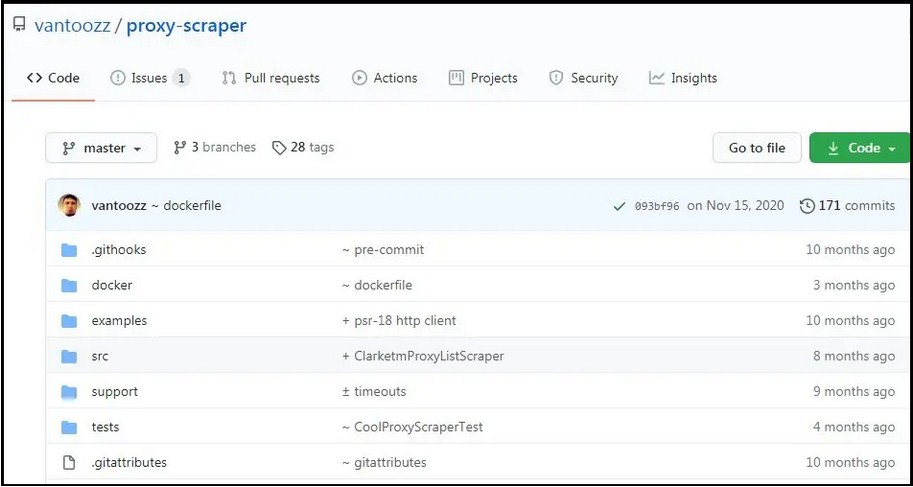The height and width of the screenshot is (487, 913).
Task: Click the on Nov 15, 2020 commit date
Action: [735, 206]
